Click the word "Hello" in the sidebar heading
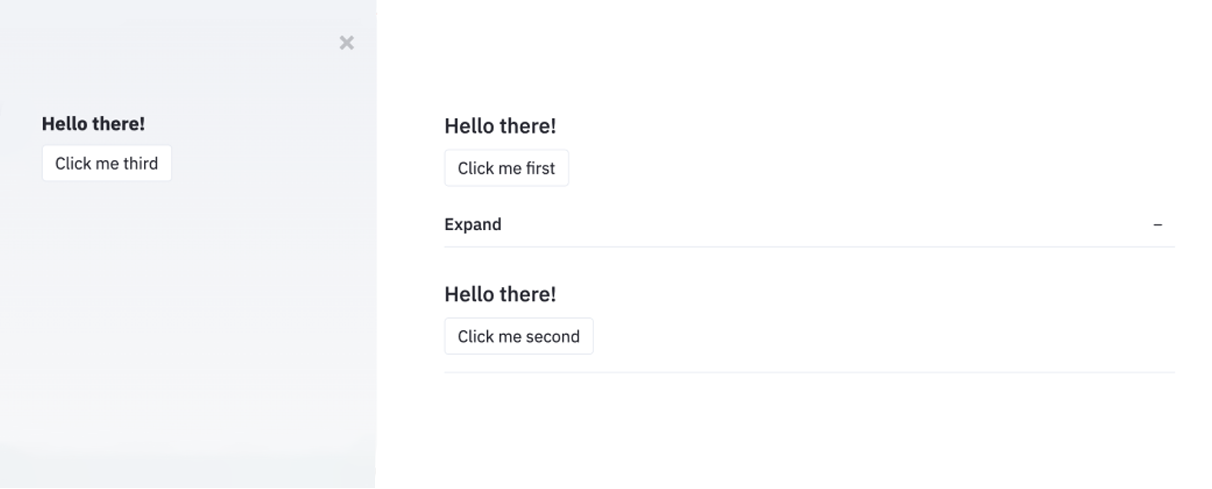Image resolution: width=1212 pixels, height=489 pixels. (65, 124)
